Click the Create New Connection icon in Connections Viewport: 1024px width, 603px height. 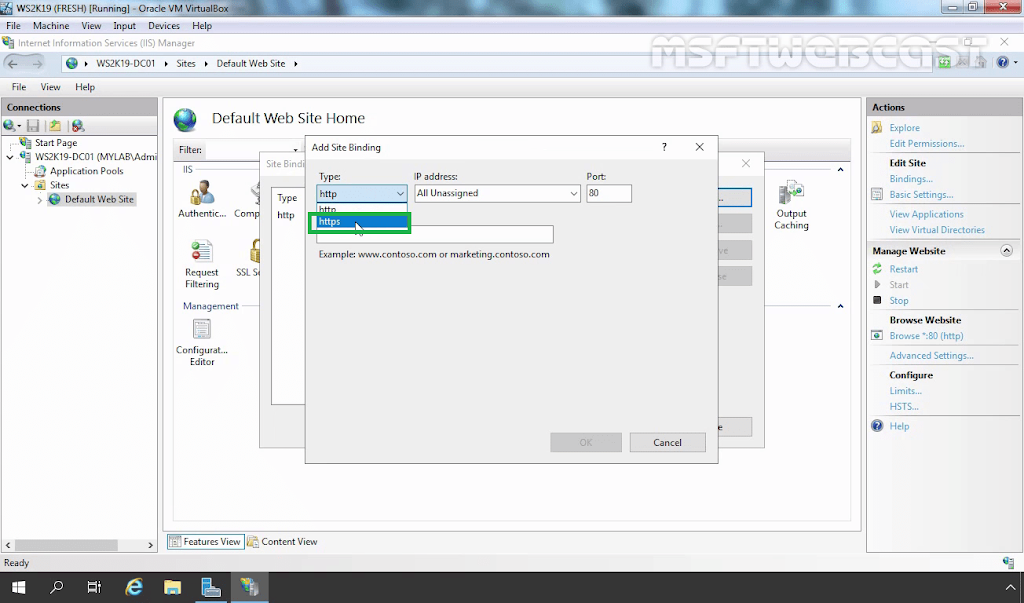pos(11,125)
